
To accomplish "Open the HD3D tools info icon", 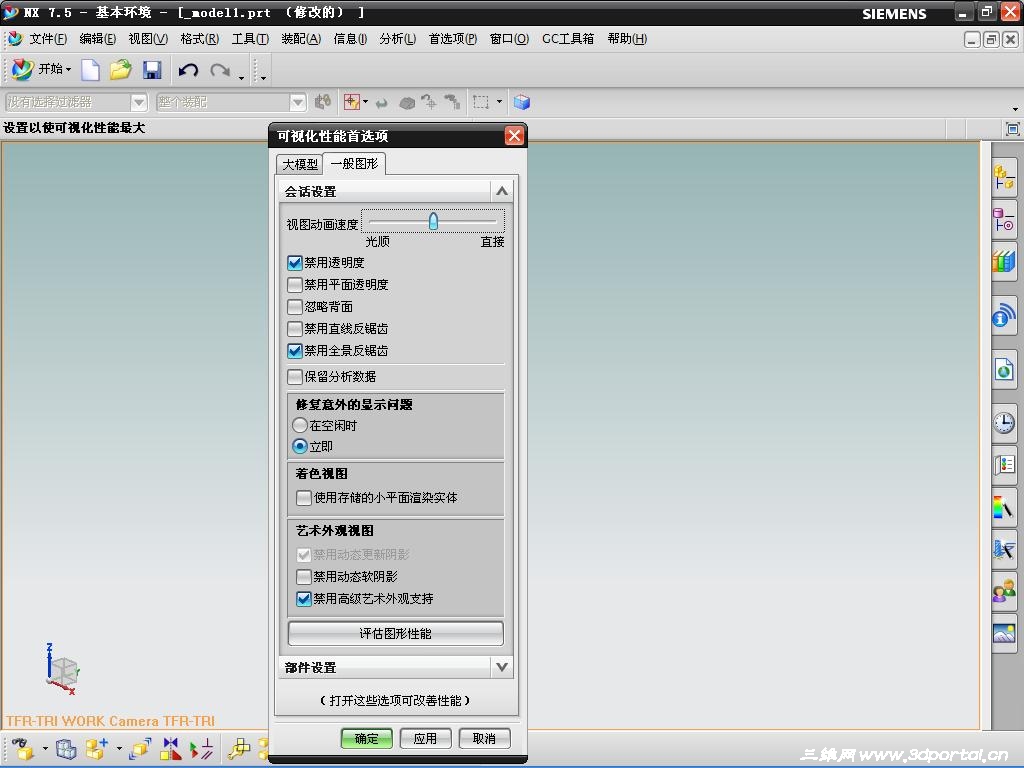I will [x=1004, y=316].
